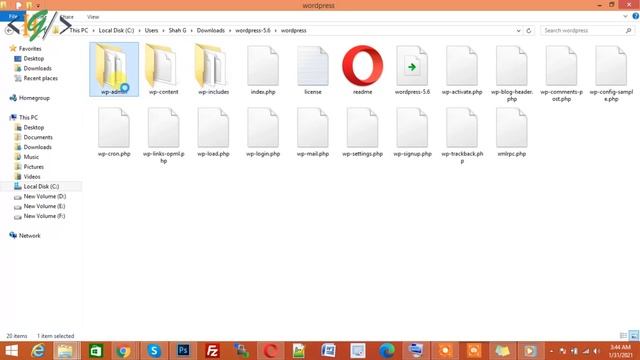
Task: Go to wordpress-5.6 in breadcrumb
Action: [x=253, y=31]
